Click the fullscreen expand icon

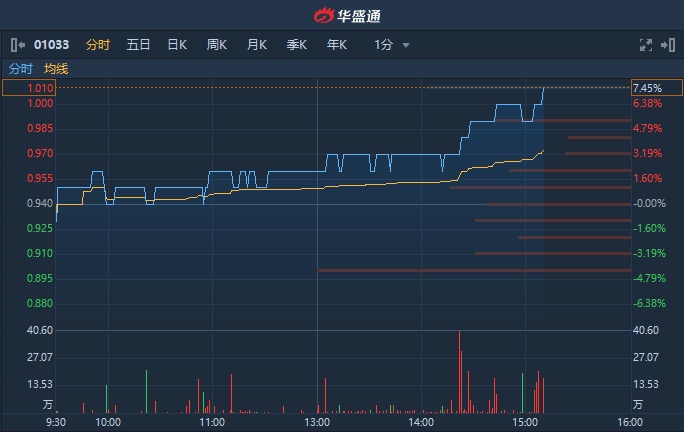646,45
